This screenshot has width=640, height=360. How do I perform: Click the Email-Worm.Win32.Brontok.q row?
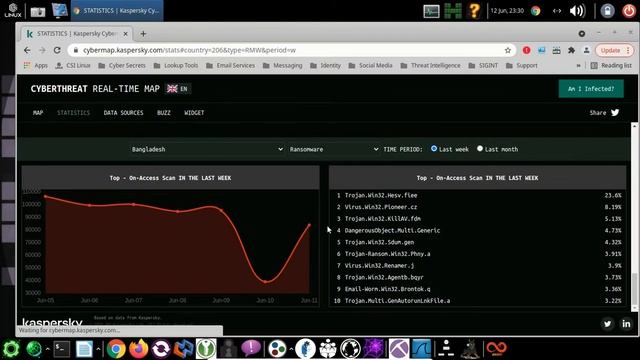pyautogui.click(x=478, y=289)
